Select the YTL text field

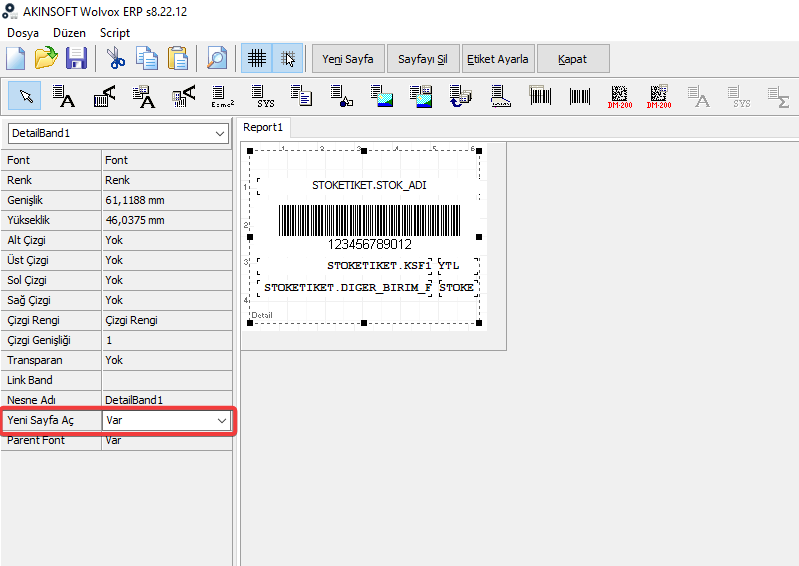click(x=458, y=265)
